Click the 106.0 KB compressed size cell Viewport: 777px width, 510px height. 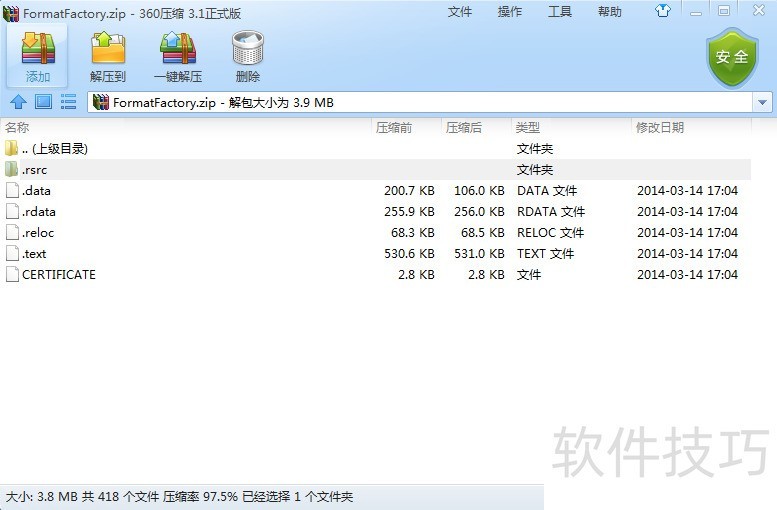(479, 191)
